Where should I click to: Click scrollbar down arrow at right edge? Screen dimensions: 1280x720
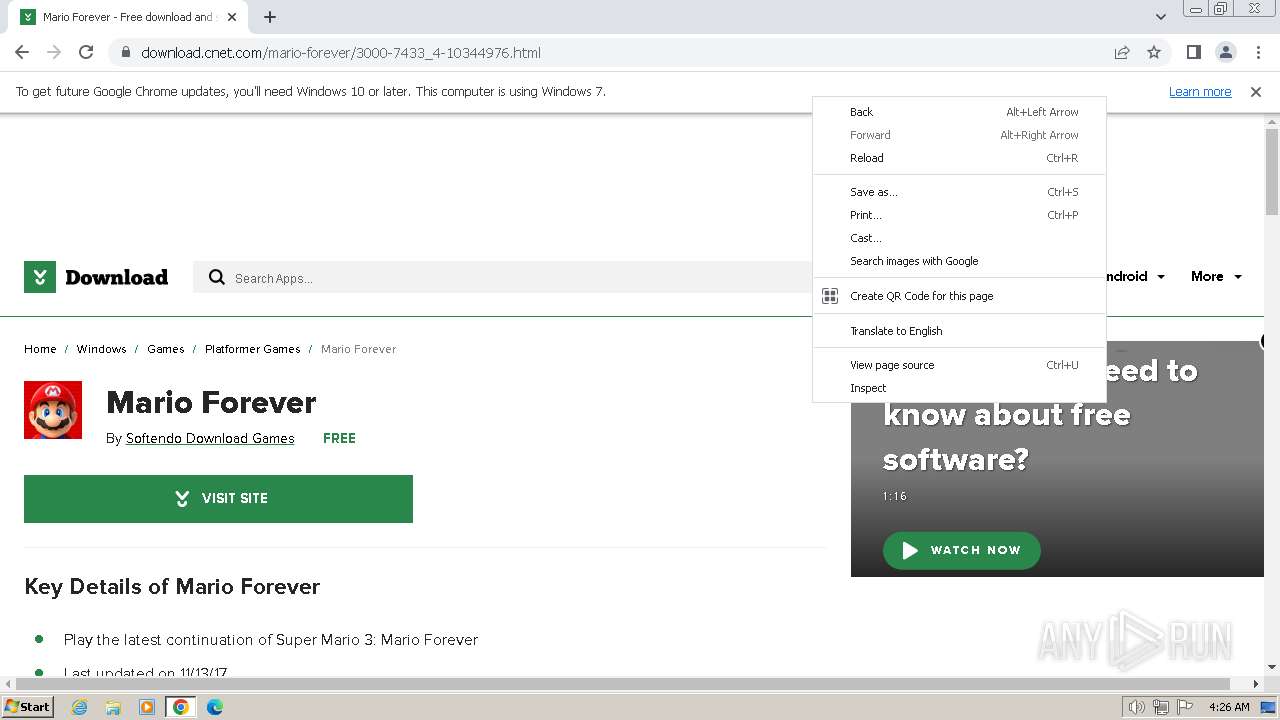pos(1272,667)
